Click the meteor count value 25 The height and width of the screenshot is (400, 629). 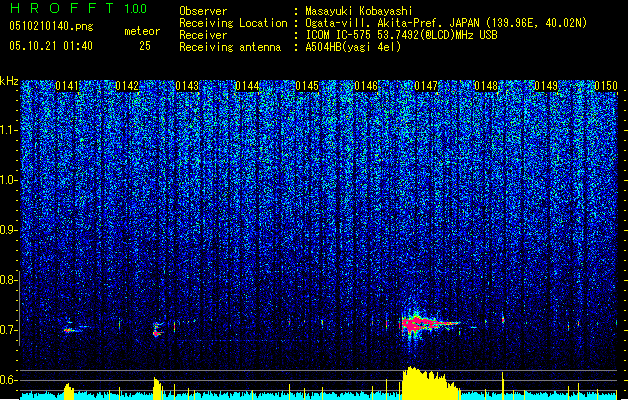(x=145, y=46)
